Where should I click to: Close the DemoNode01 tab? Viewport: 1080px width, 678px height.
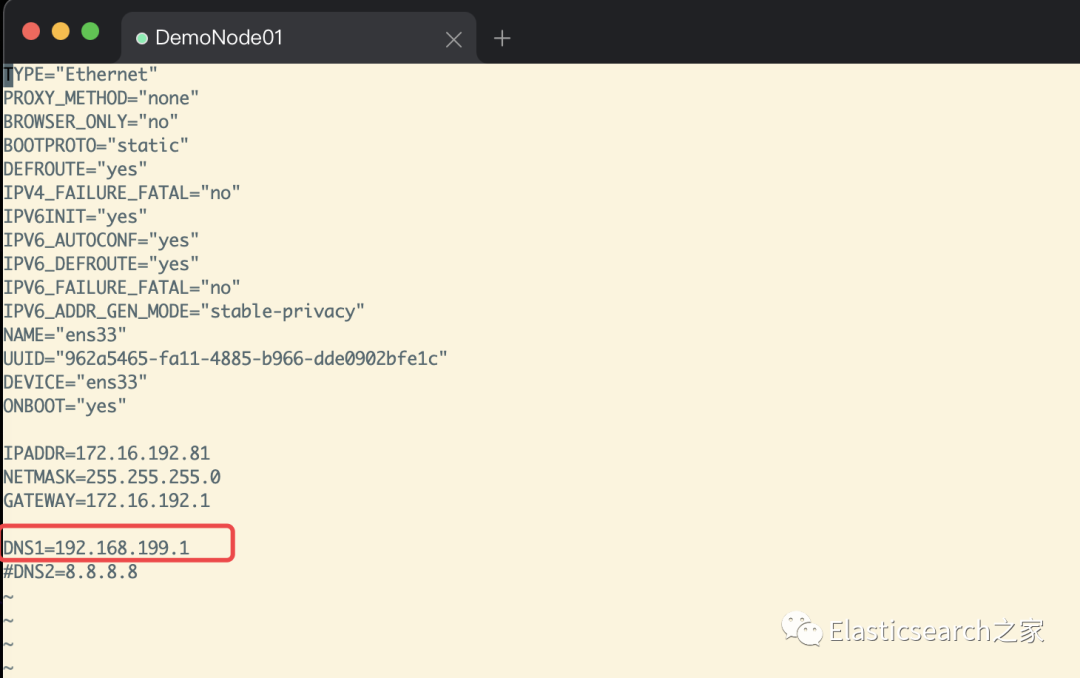453,39
